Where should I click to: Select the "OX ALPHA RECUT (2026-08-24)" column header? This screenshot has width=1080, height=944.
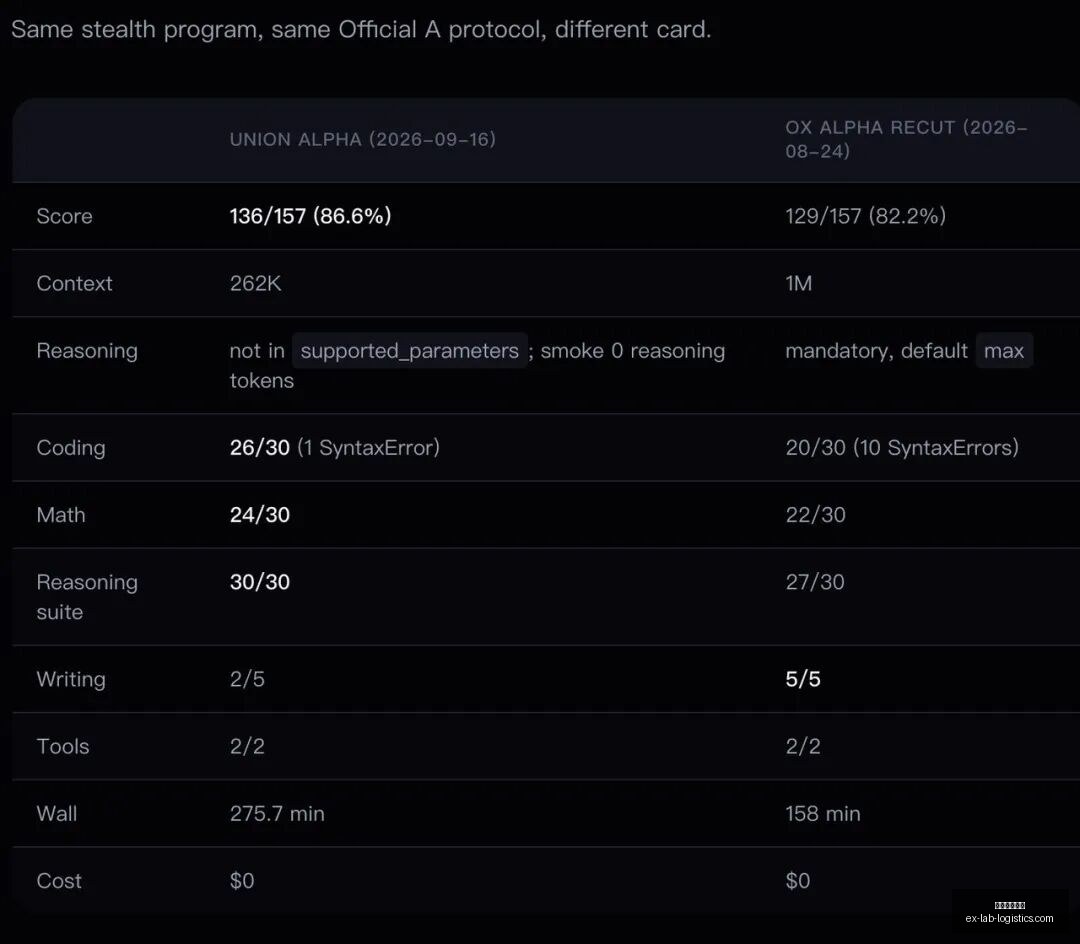point(906,139)
